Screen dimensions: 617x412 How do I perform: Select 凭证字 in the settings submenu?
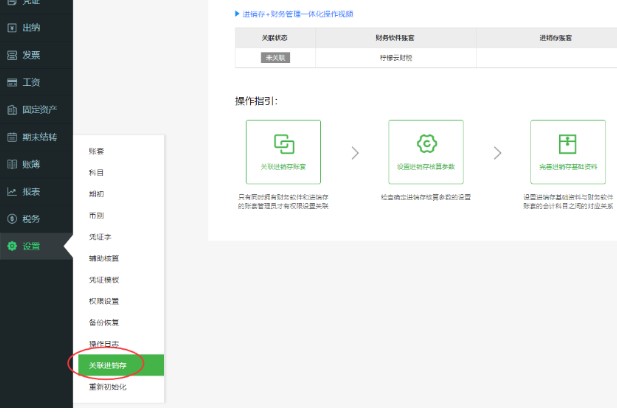point(98,236)
